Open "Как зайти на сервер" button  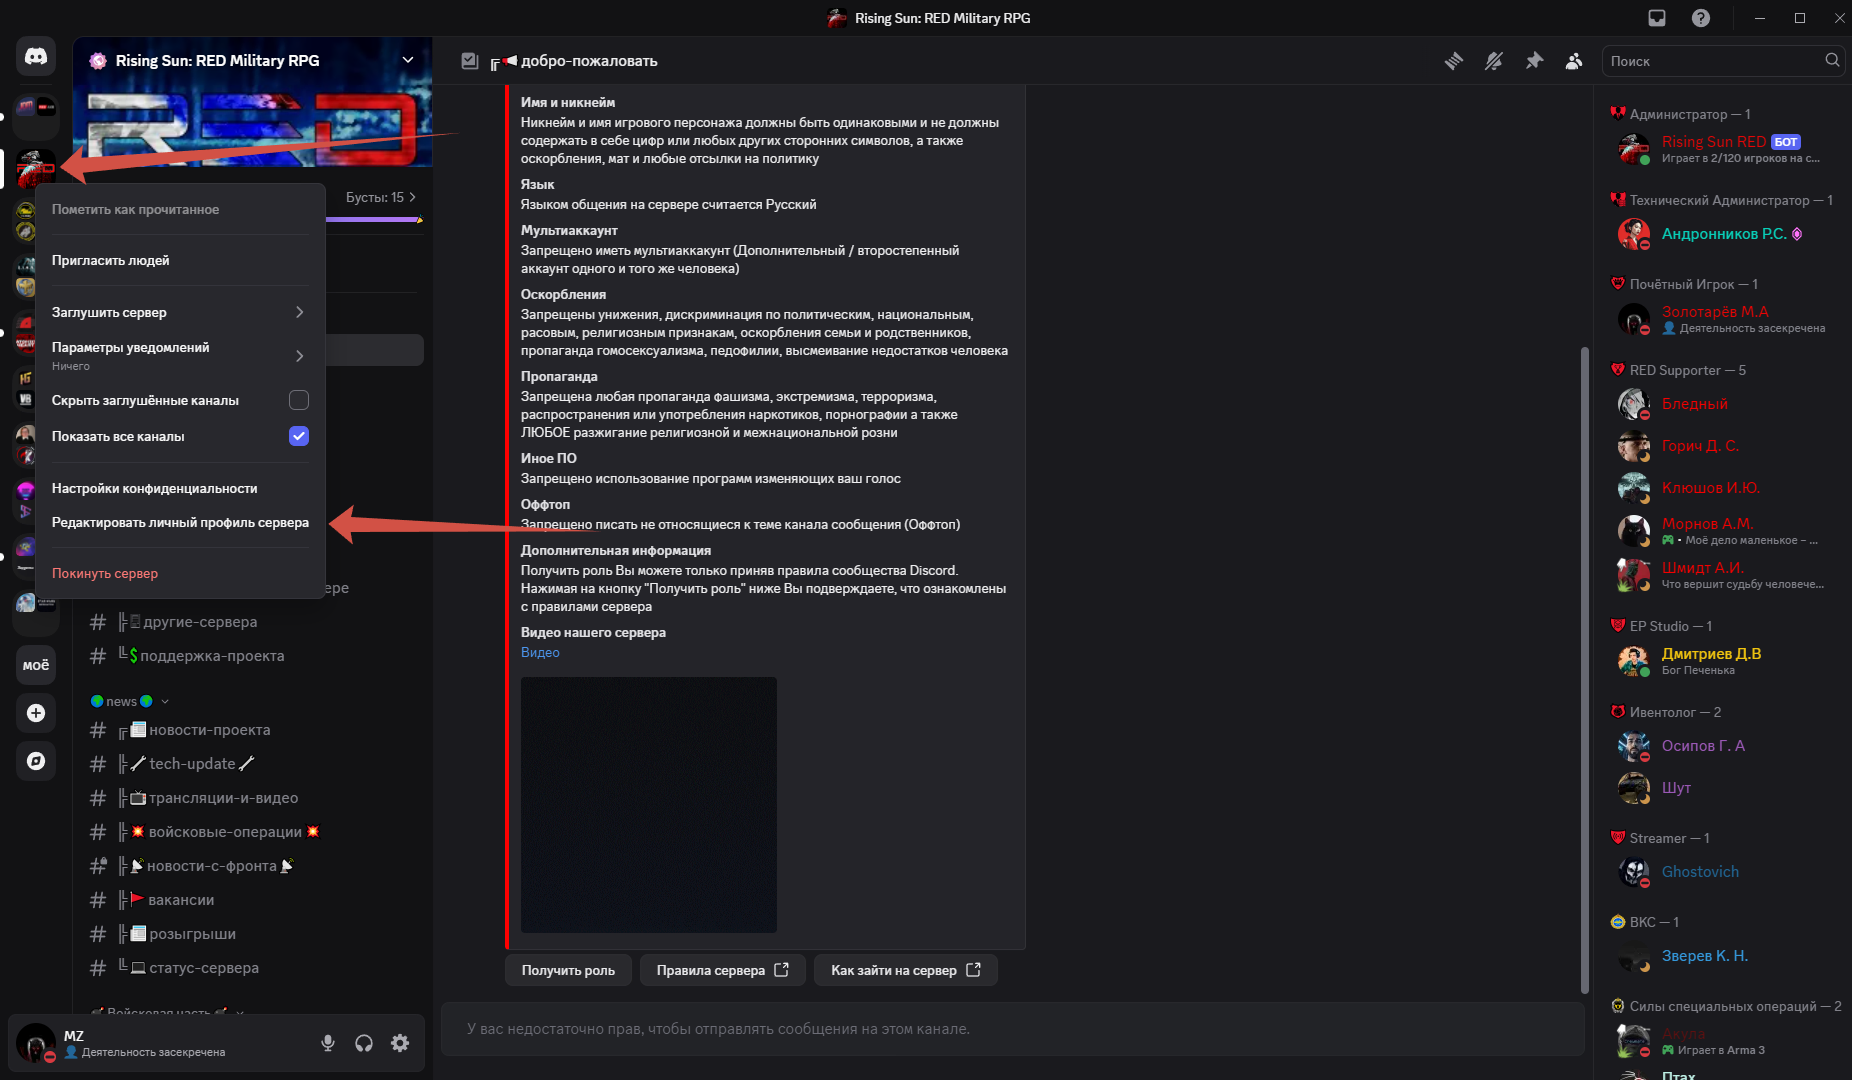(x=906, y=970)
